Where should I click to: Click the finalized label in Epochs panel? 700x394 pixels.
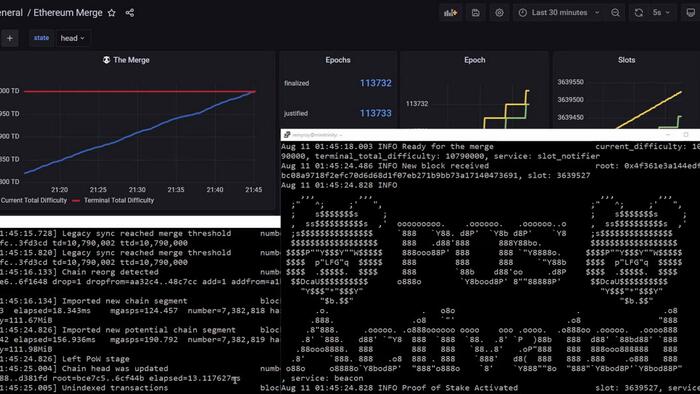(x=296, y=83)
